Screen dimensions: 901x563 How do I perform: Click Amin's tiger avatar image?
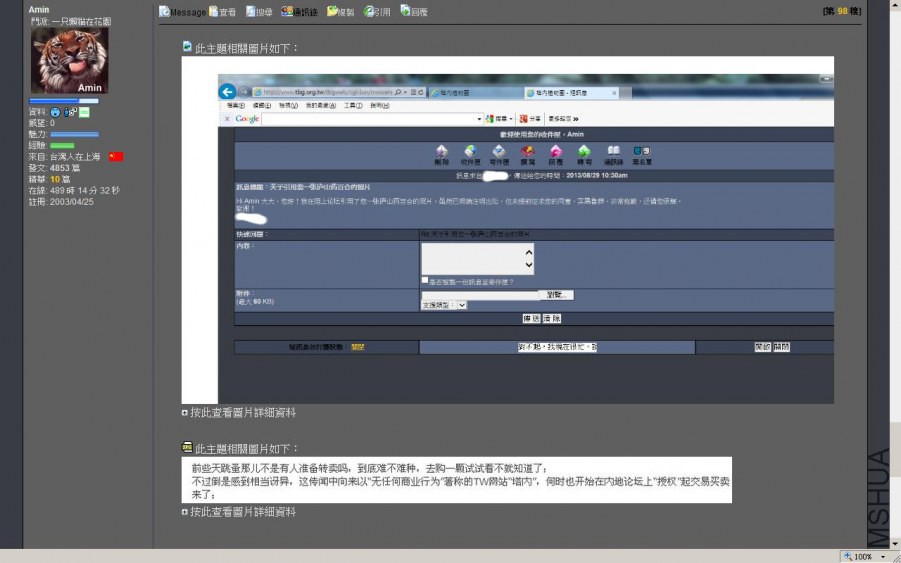pyautogui.click(x=69, y=61)
